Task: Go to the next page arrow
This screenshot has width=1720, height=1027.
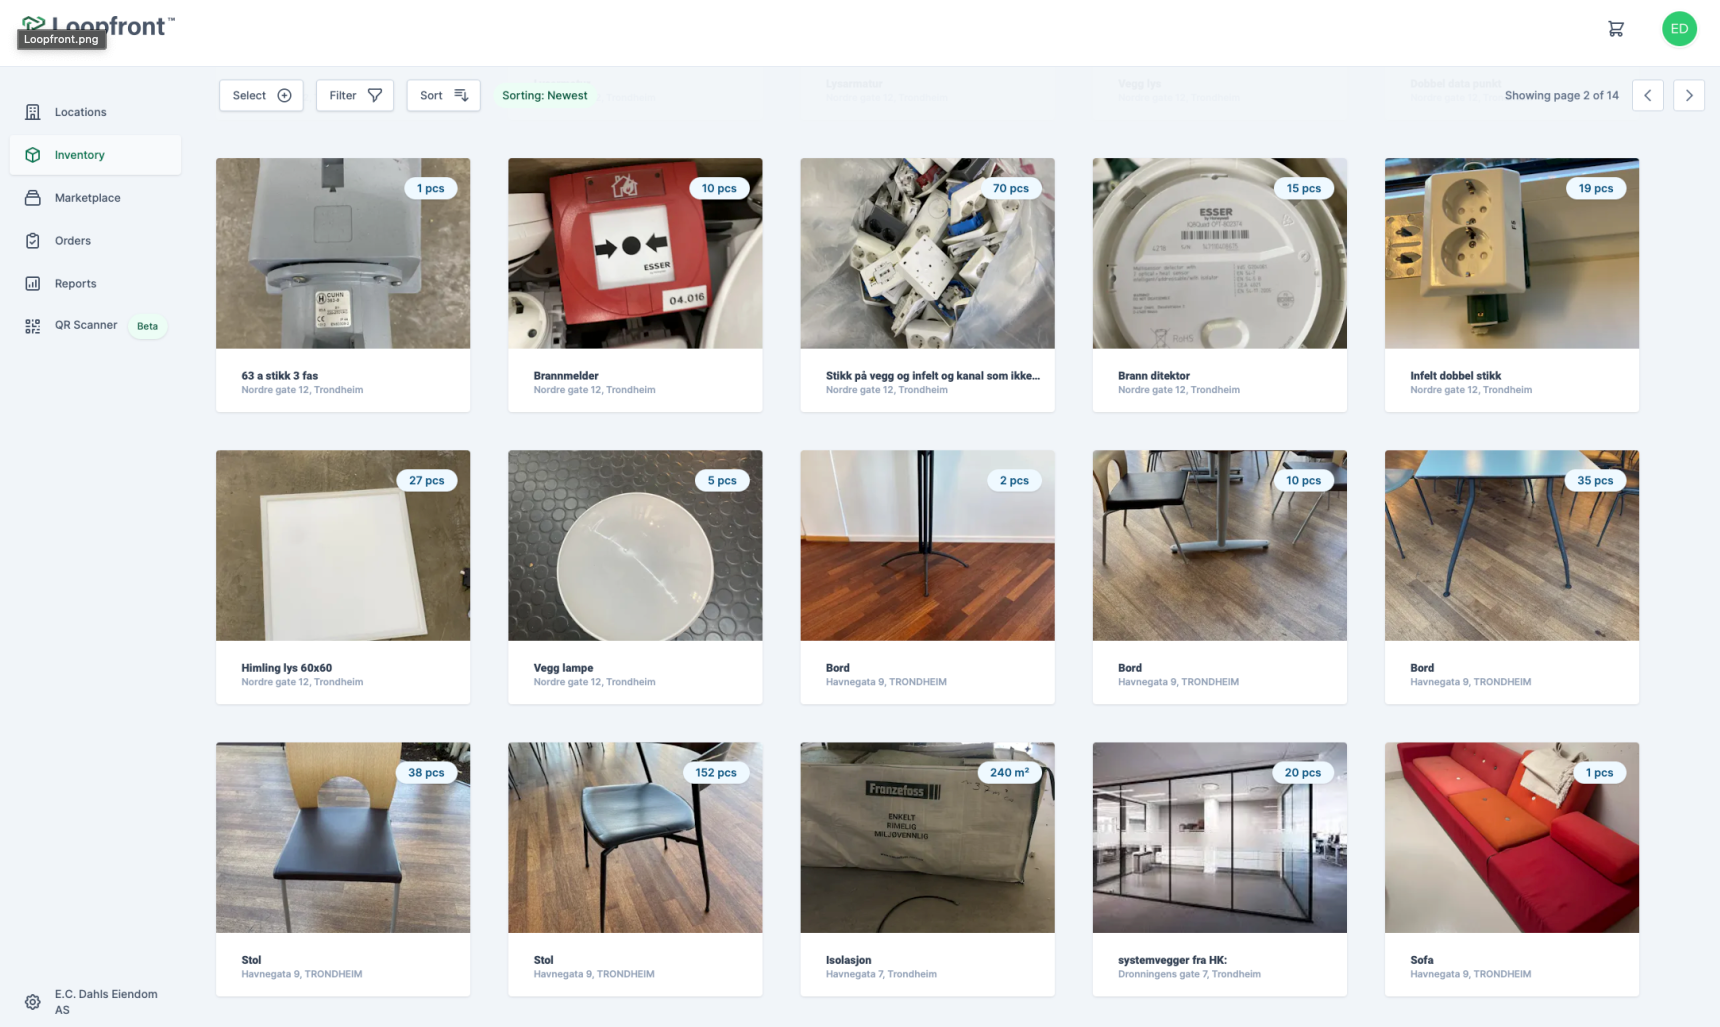Action: pyautogui.click(x=1689, y=96)
